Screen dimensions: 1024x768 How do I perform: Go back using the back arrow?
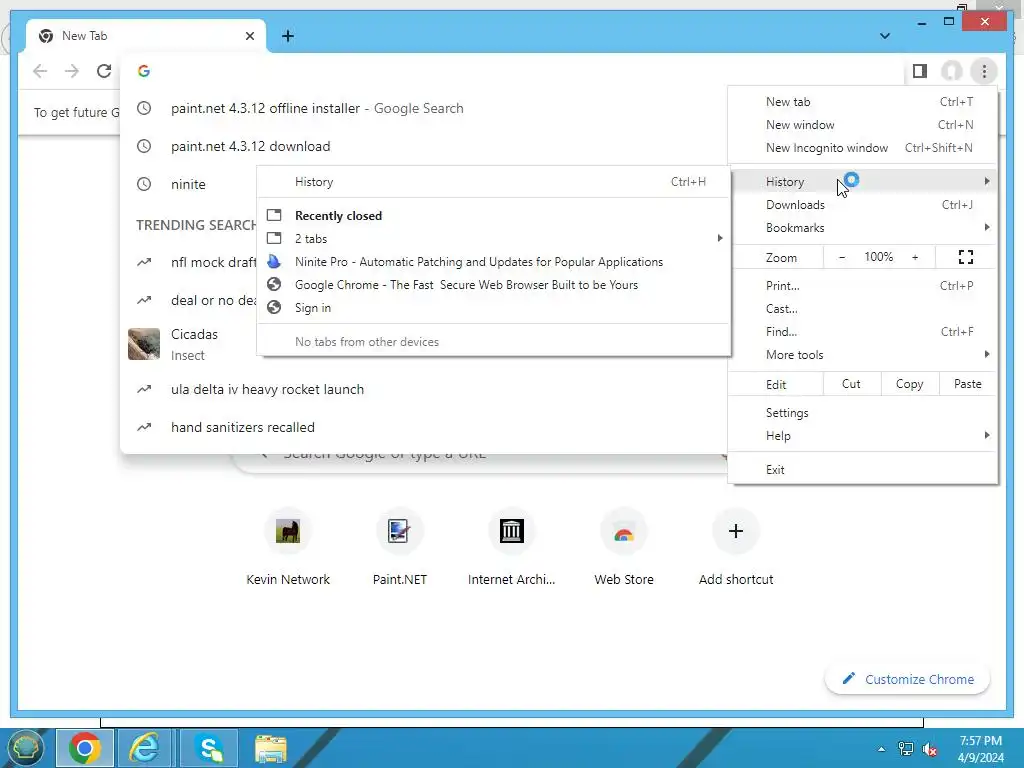pyautogui.click(x=40, y=71)
